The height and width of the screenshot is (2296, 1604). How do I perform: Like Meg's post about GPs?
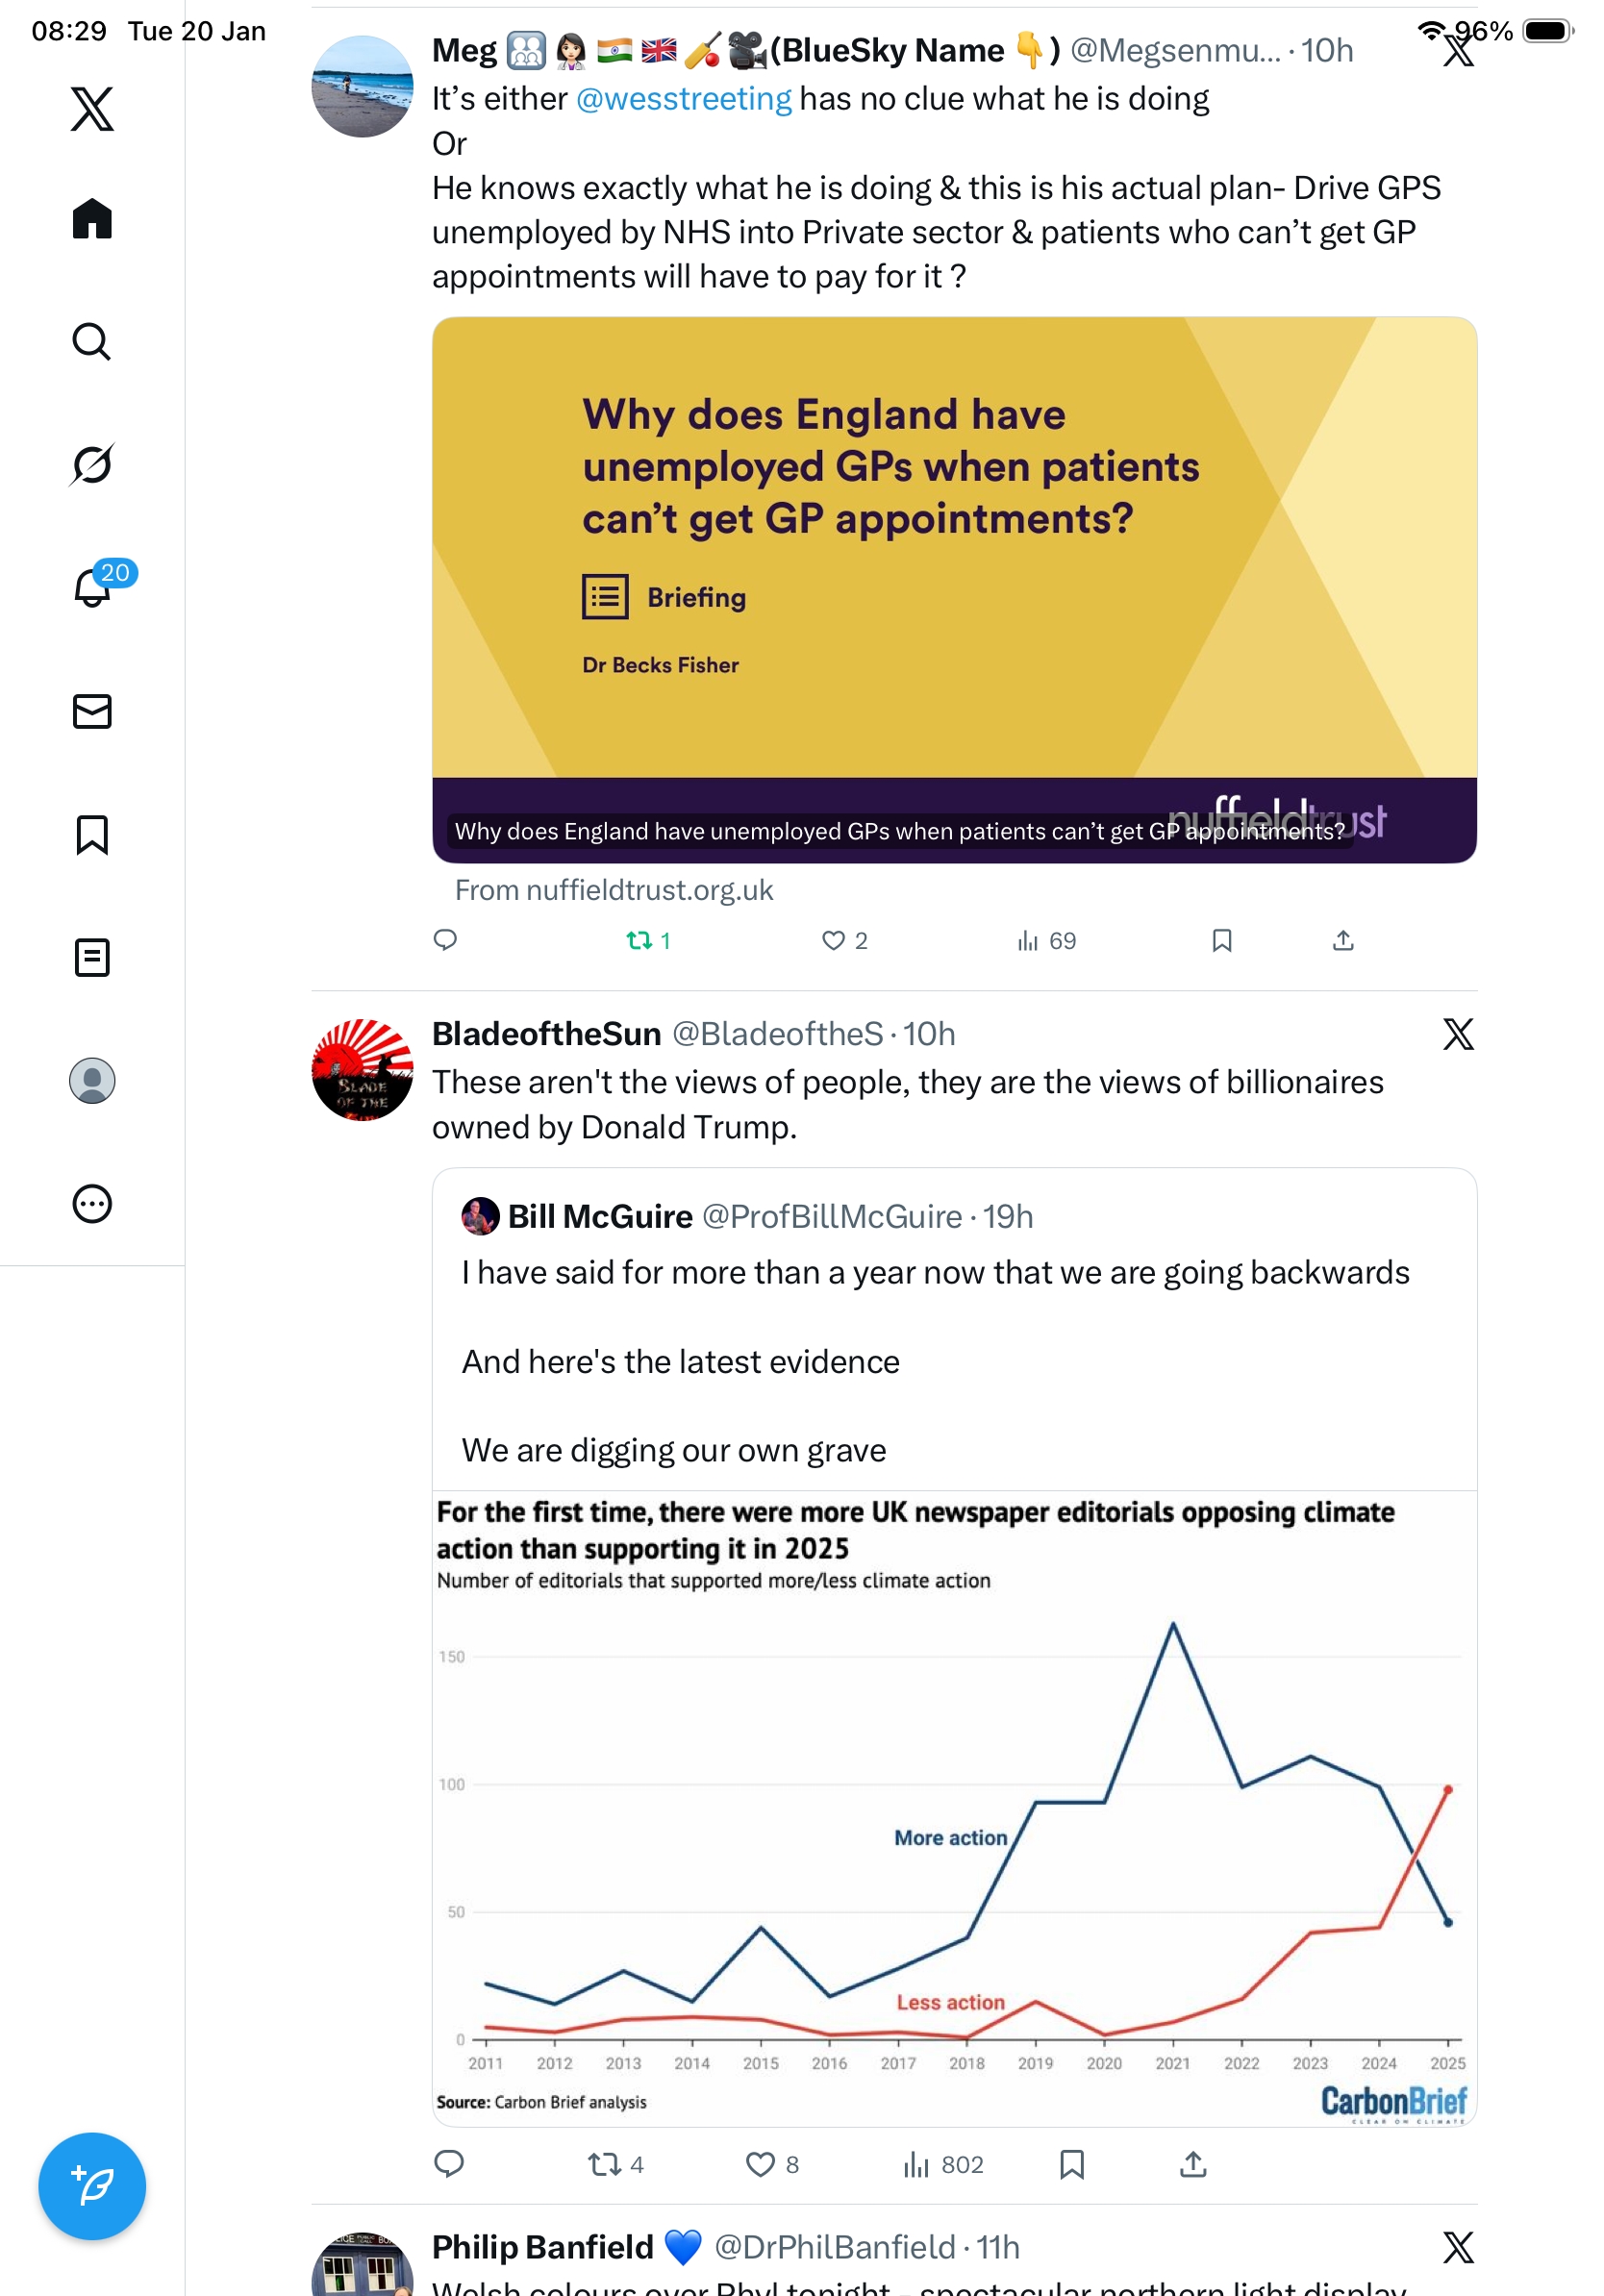(833, 941)
